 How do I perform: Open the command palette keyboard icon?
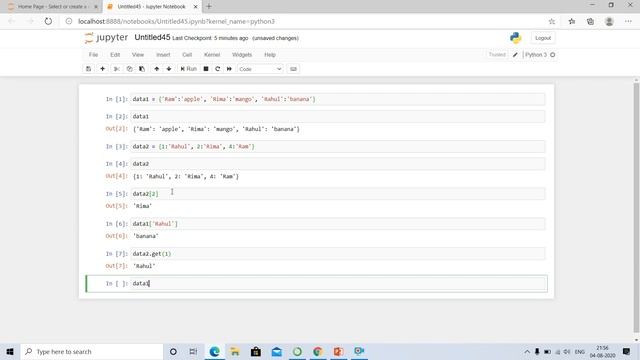coord(293,69)
